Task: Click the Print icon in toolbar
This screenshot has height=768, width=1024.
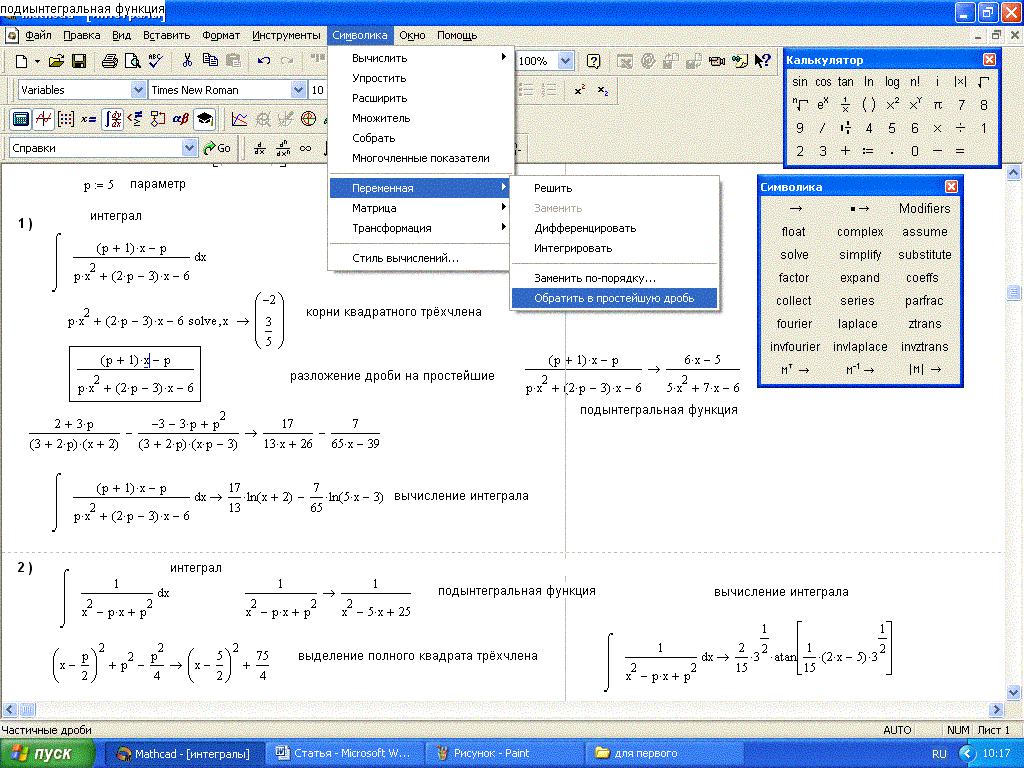Action: pyautogui.click(x=110, y=61)
